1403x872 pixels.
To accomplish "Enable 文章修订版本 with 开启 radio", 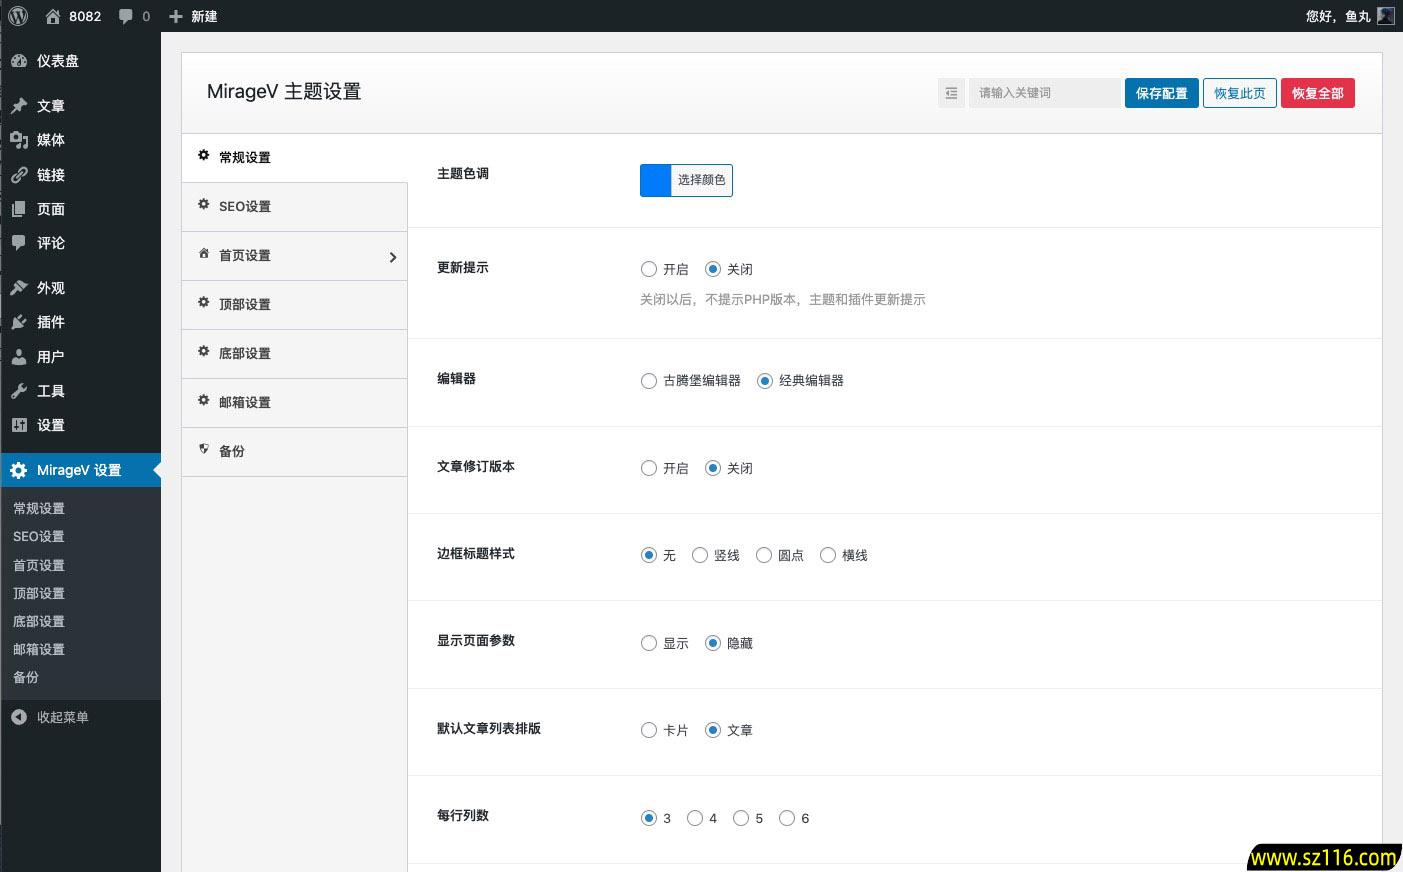I will point(649,468).
